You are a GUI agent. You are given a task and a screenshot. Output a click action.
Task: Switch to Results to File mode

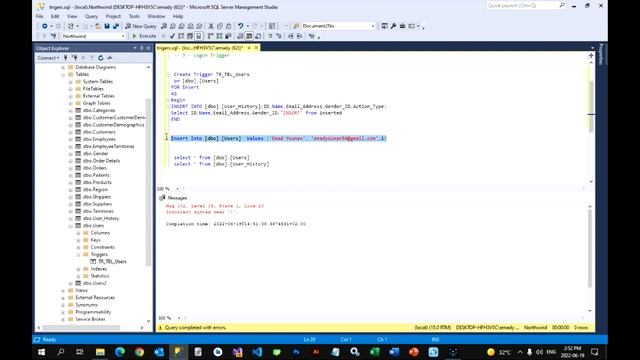258,36
